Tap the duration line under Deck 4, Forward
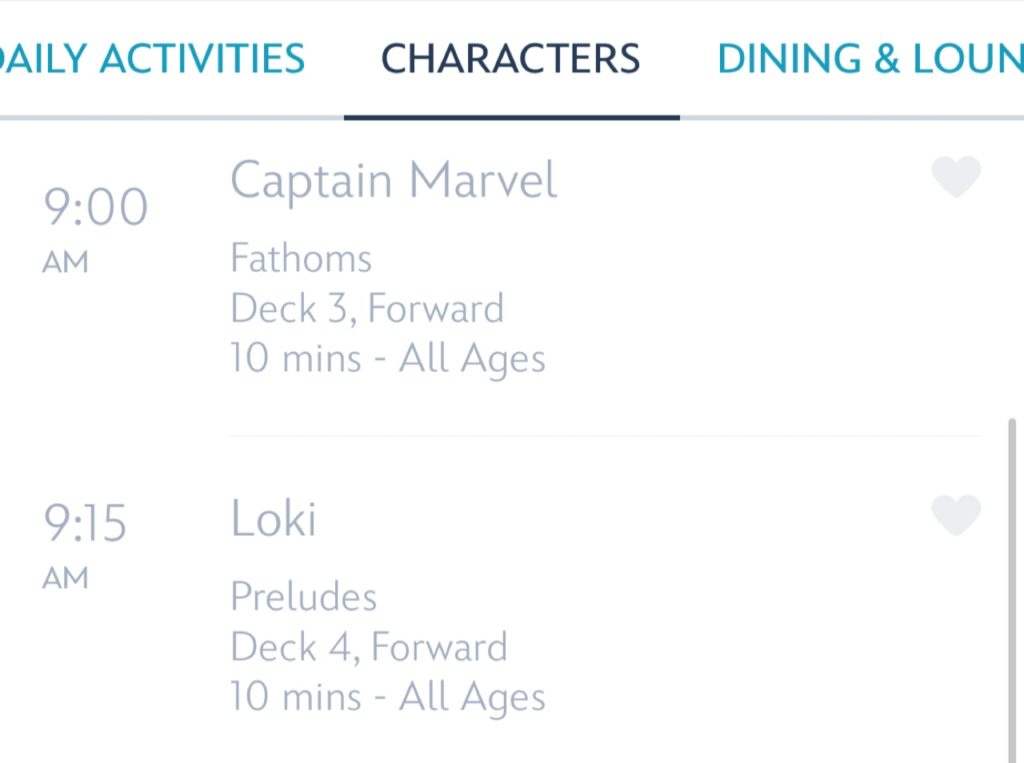The image size is (1024, 763). [x=388, y=696]
